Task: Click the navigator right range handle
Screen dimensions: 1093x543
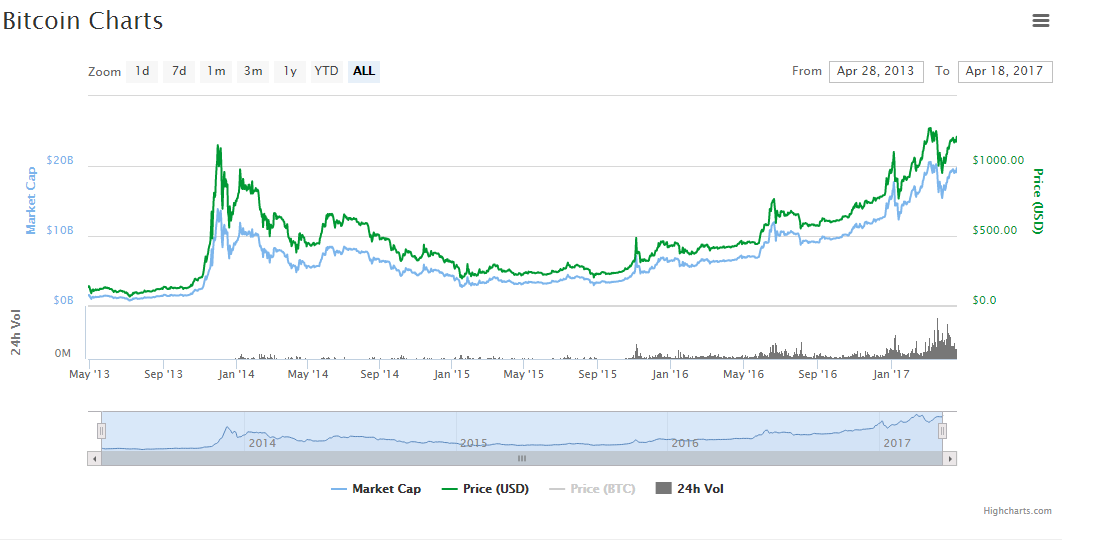Action: pos(942,431)
